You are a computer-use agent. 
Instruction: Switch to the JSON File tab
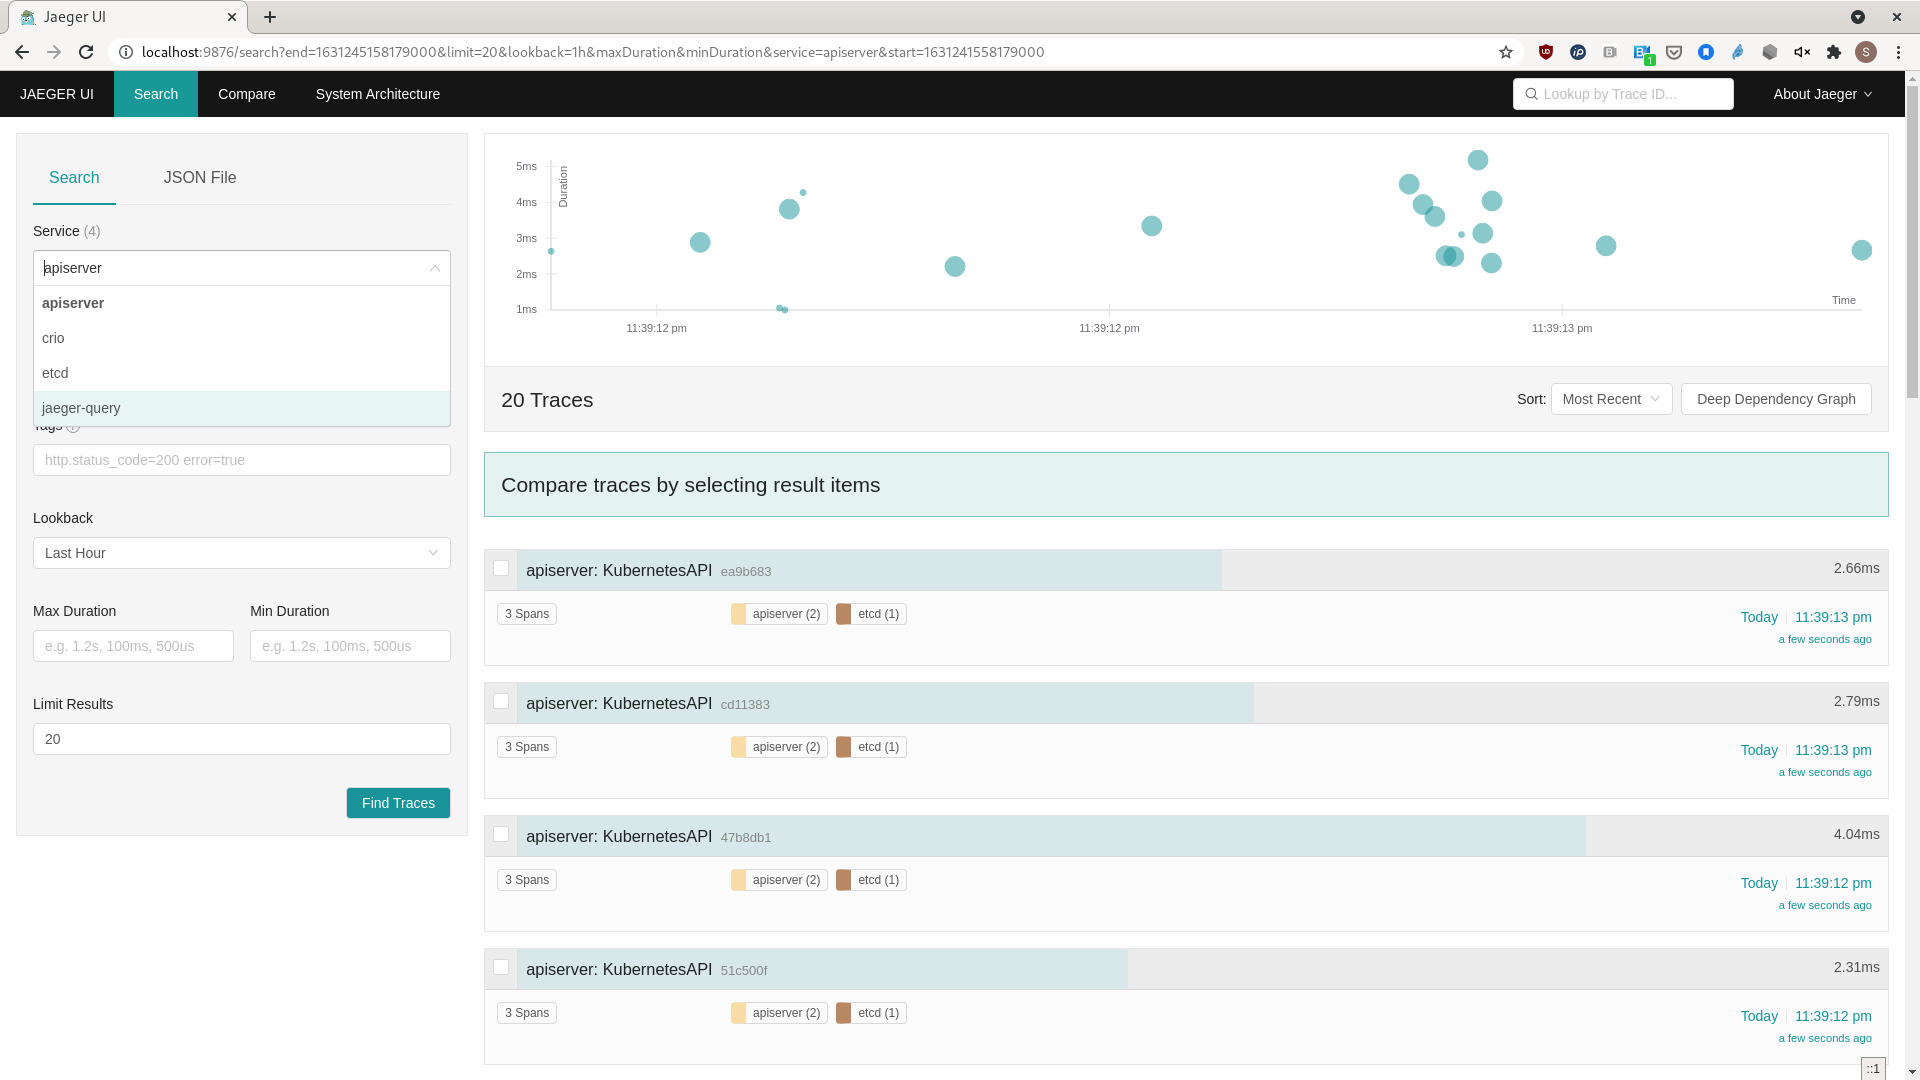click(200, 178)
